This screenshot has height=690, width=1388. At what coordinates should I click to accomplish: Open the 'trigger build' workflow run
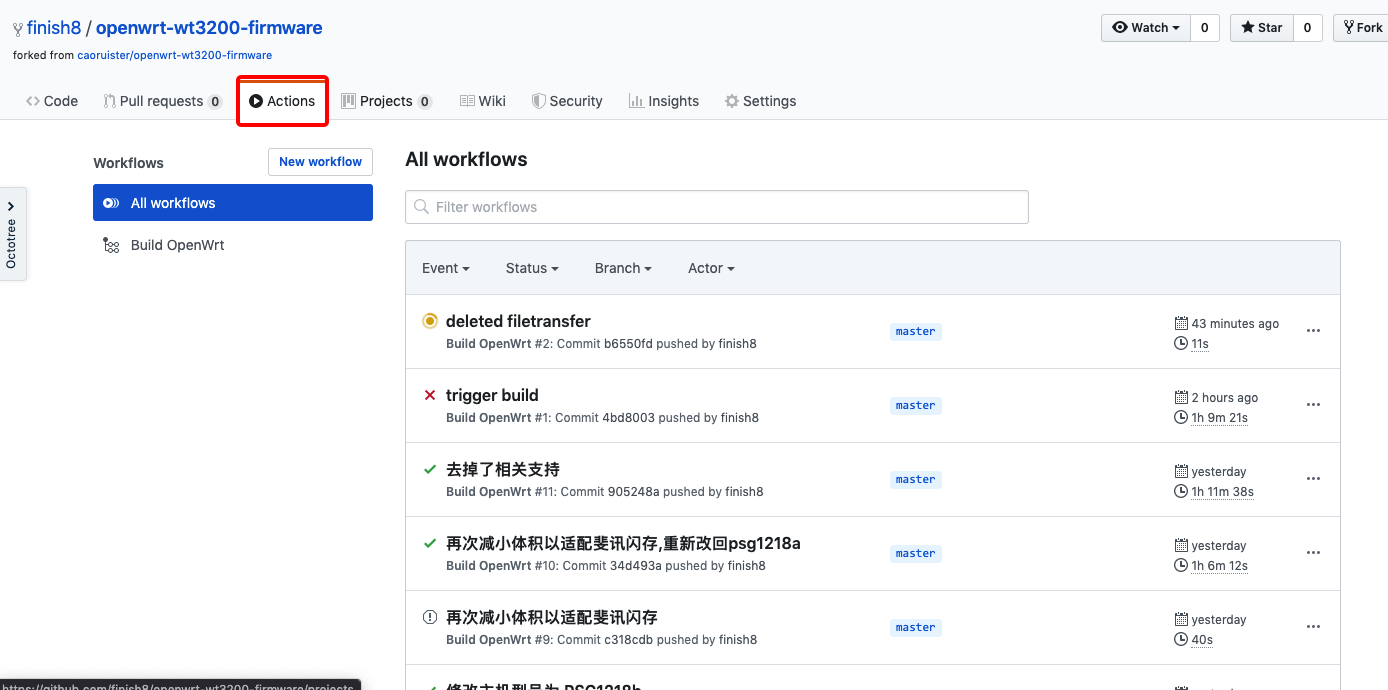coord(492,395)
